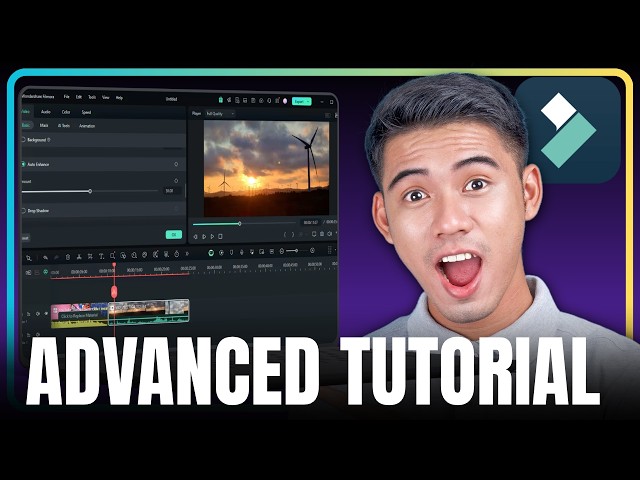Click the grid layout icon at timeline right
Image resolution: width=640 pixels, height=480 pixels.
point(329,250)
